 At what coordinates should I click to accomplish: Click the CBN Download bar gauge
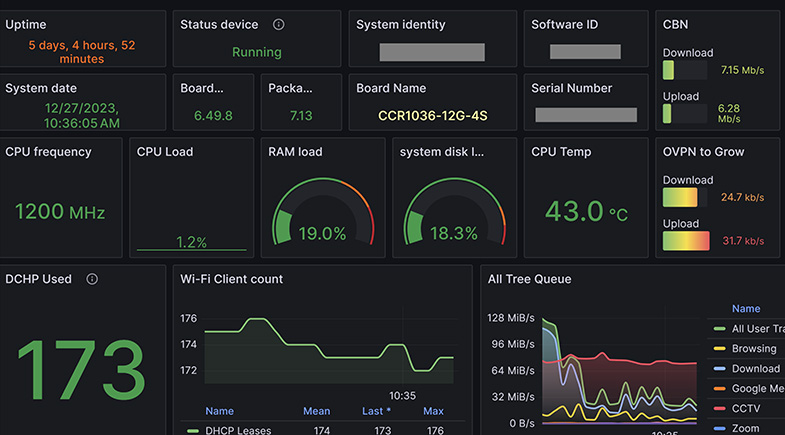point(684,71)
